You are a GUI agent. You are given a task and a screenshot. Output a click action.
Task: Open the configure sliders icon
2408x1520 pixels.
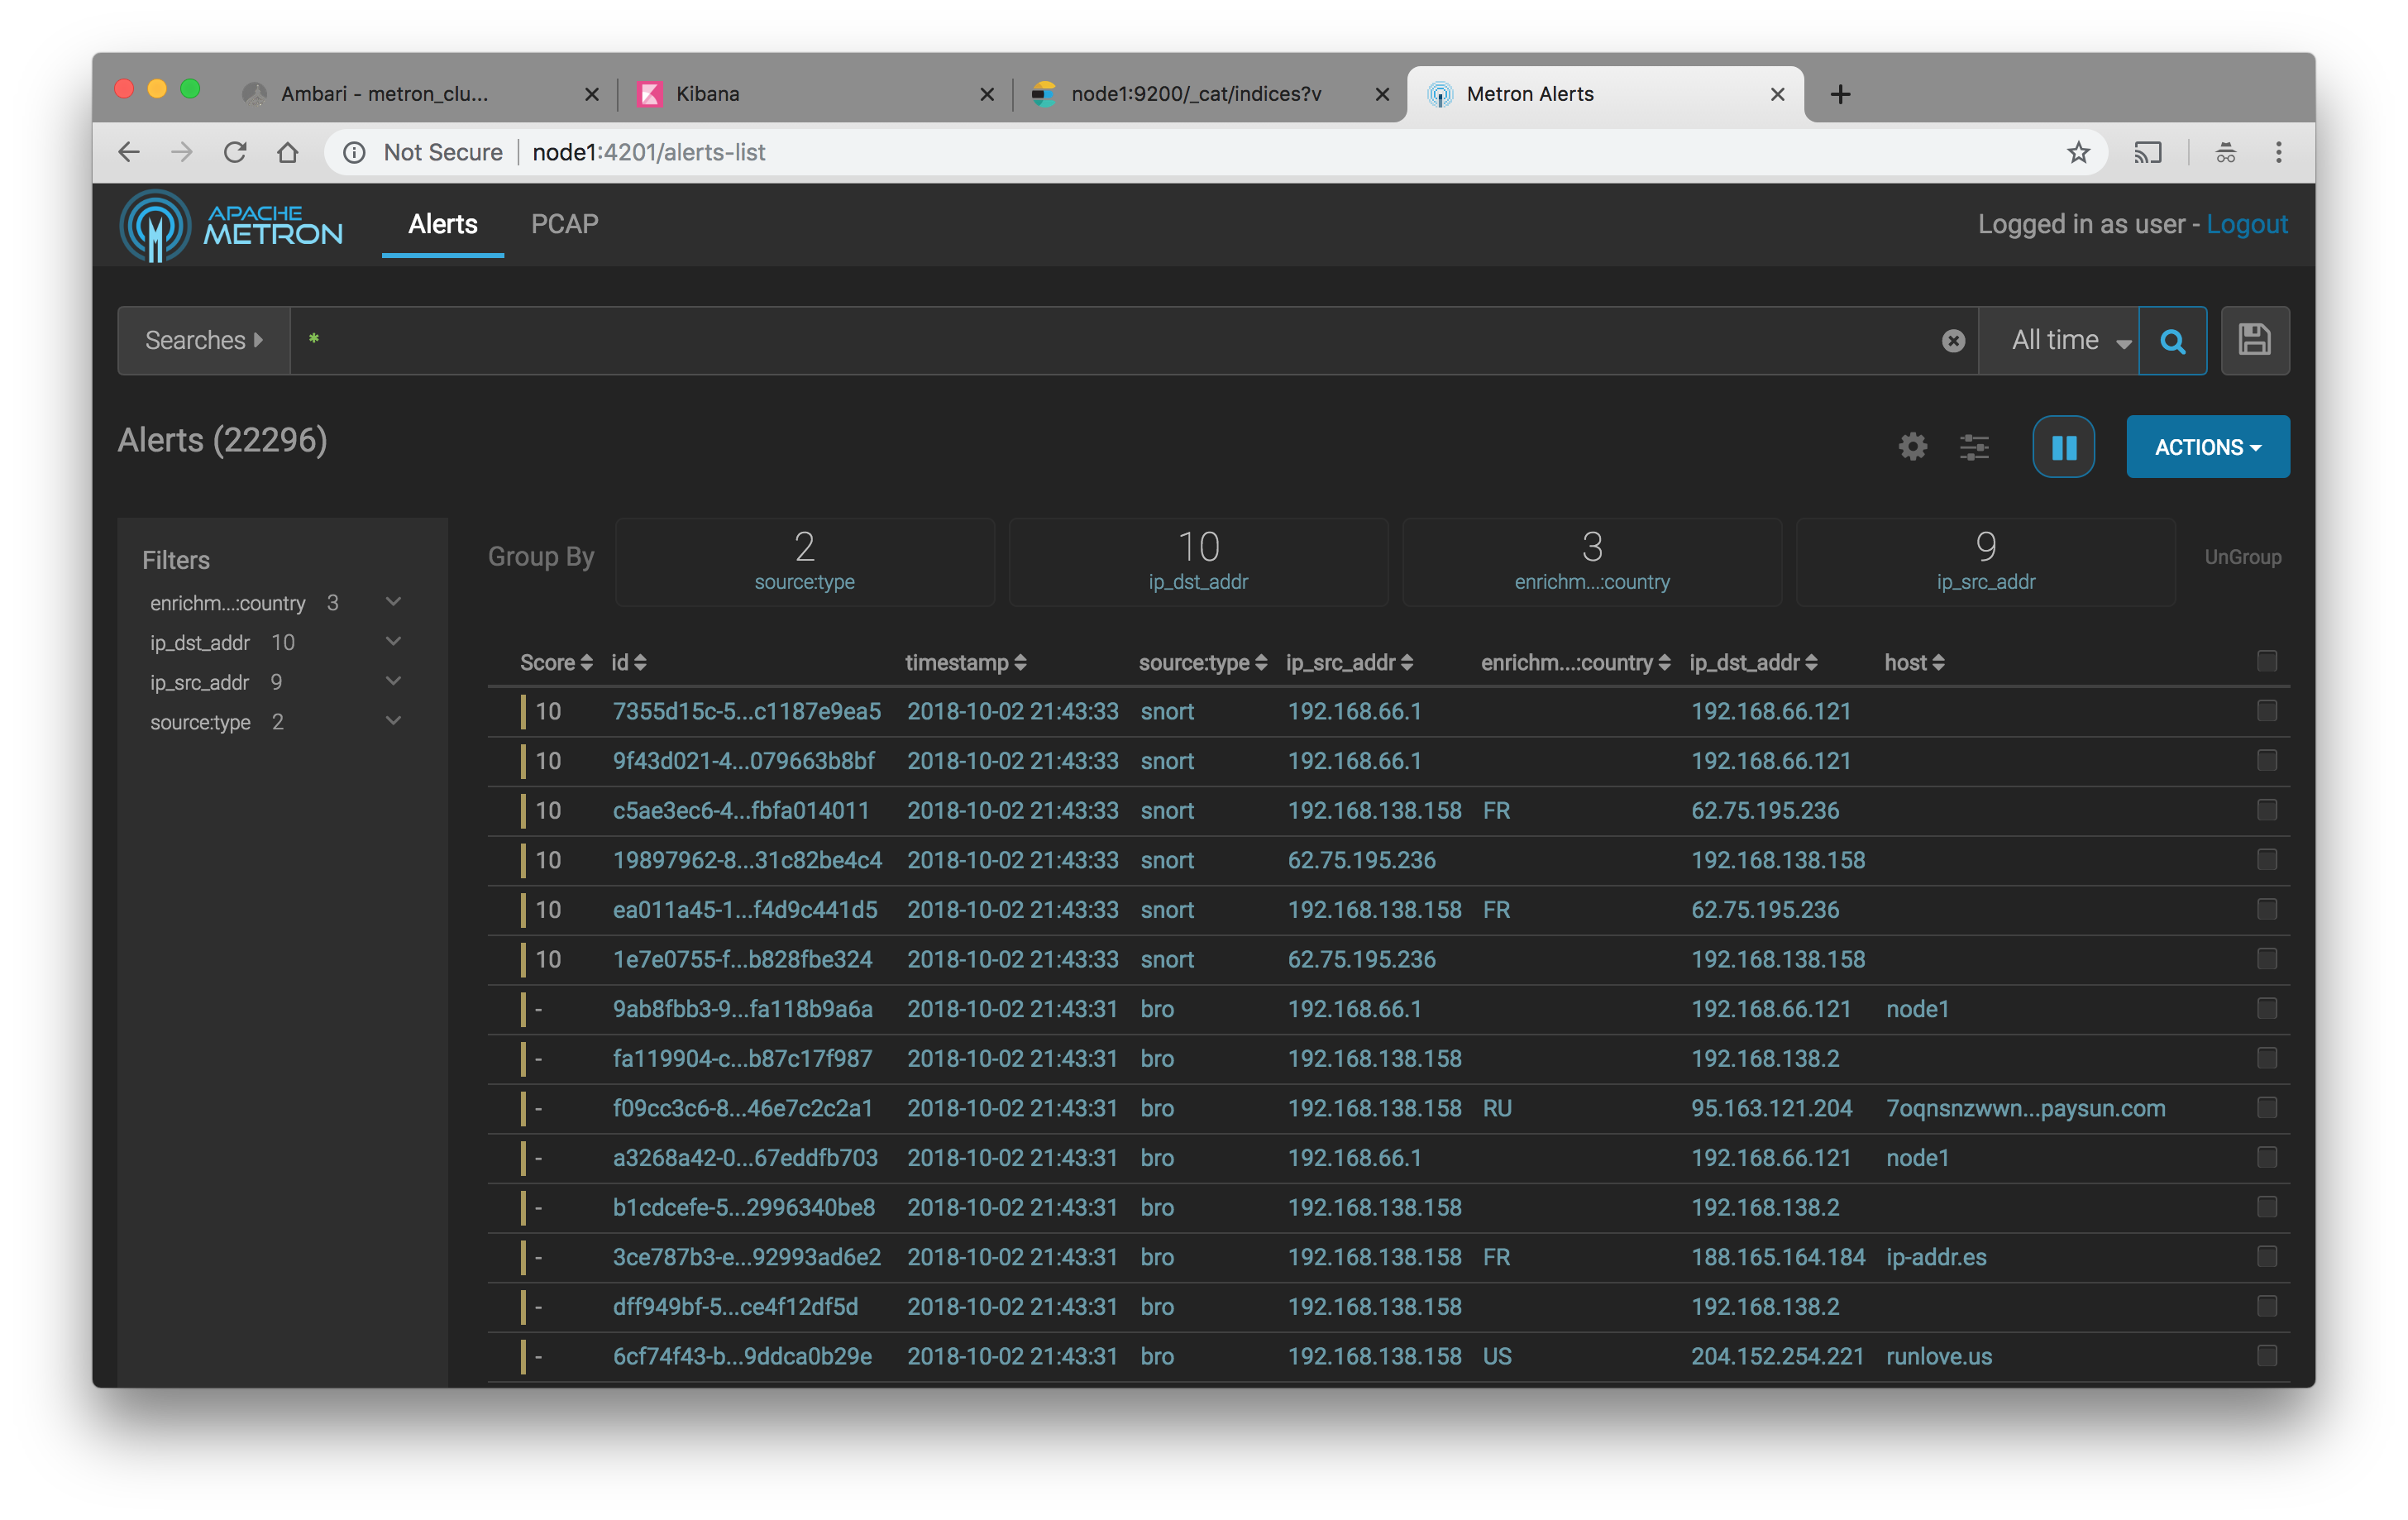[x=1973, y=447]
